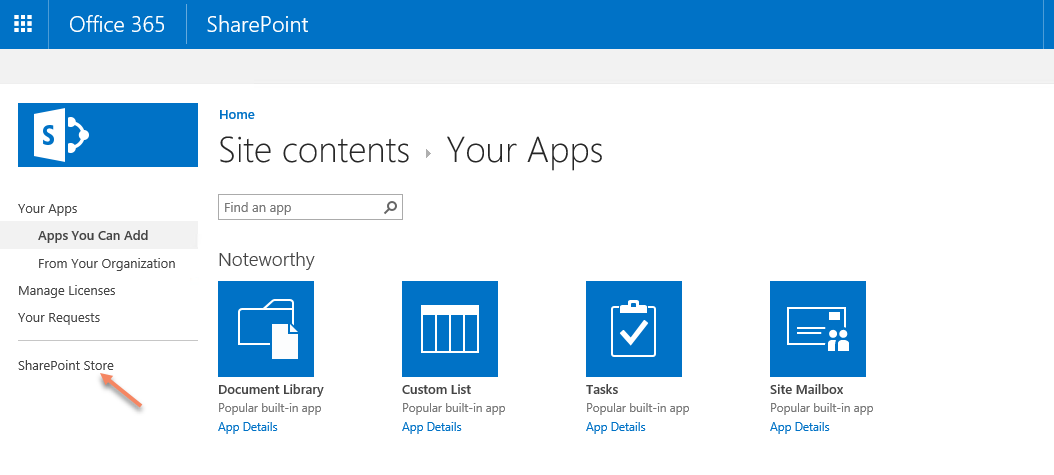Click the search magnifier icon

pos(391,208)
